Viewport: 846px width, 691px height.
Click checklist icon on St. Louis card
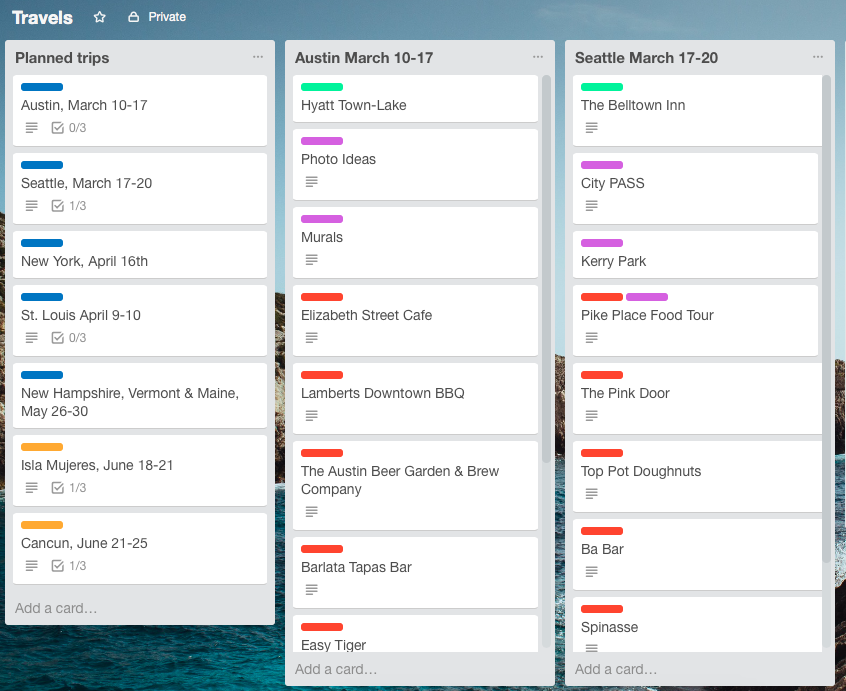click(x=57, y=338)
